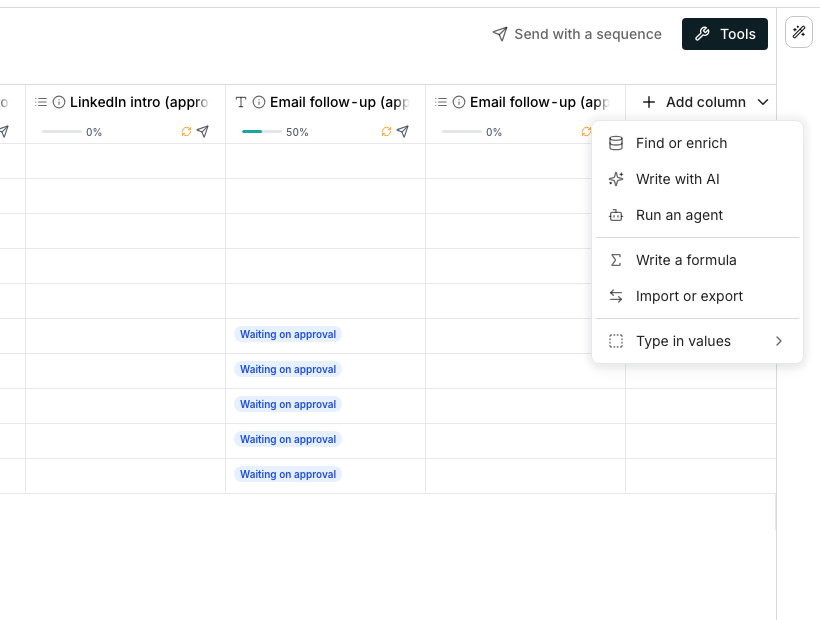
Task: Open the magic wand panel icon
Action: (799, 32)
